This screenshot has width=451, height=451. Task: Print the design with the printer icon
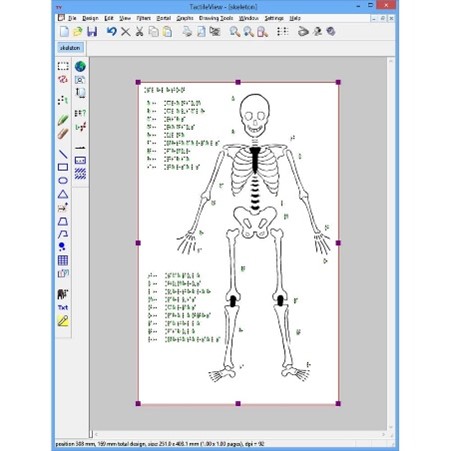point(187,32)
